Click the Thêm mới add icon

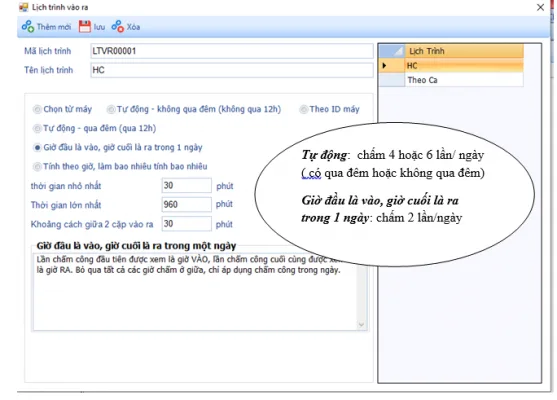tap(28, 27)
